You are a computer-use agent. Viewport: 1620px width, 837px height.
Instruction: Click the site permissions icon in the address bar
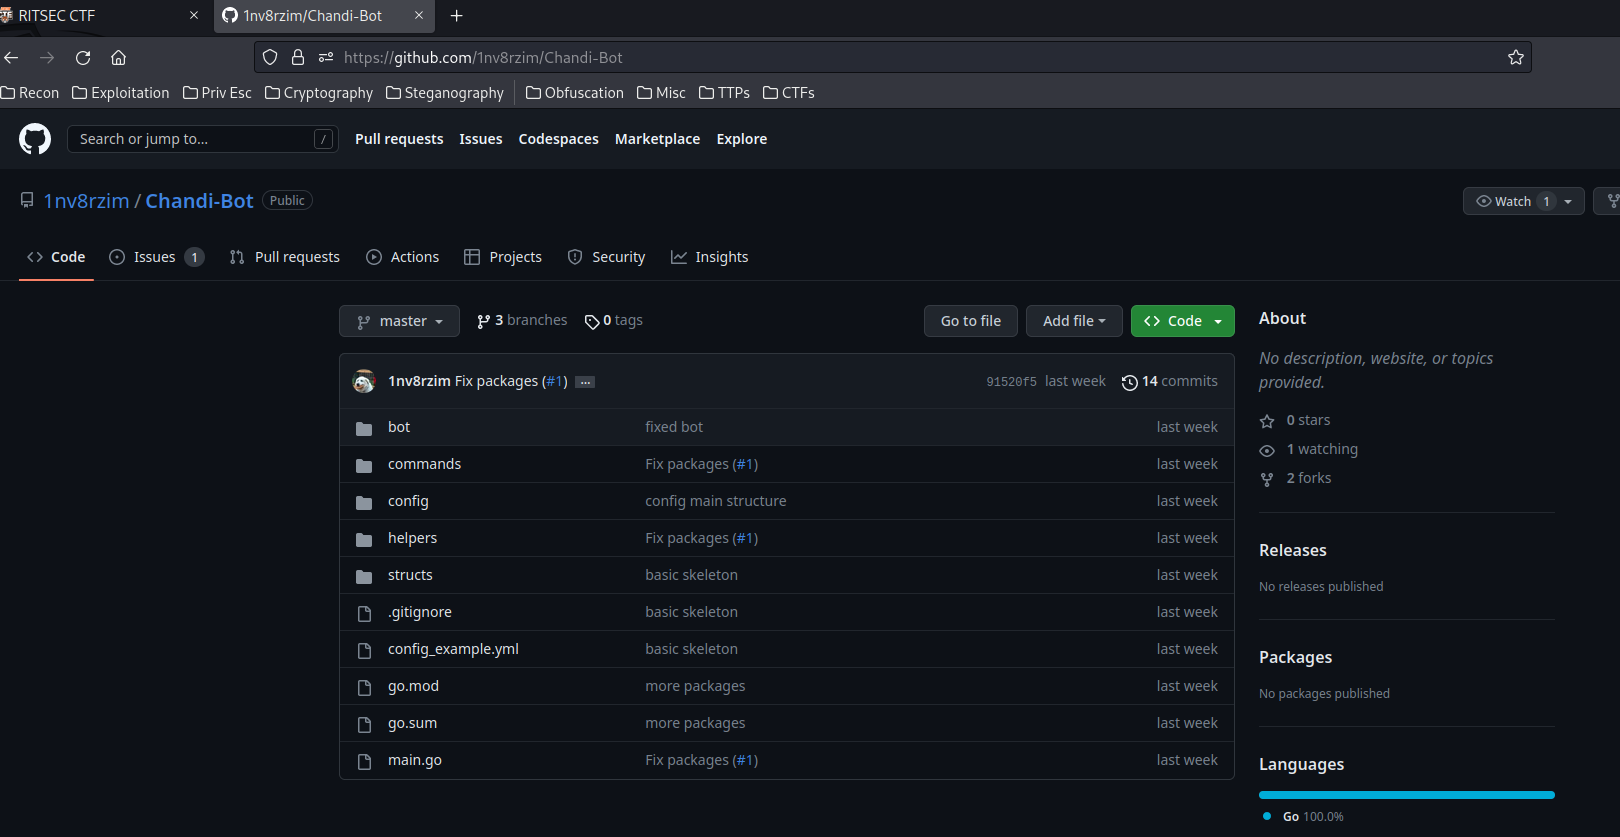coord(326,58)
